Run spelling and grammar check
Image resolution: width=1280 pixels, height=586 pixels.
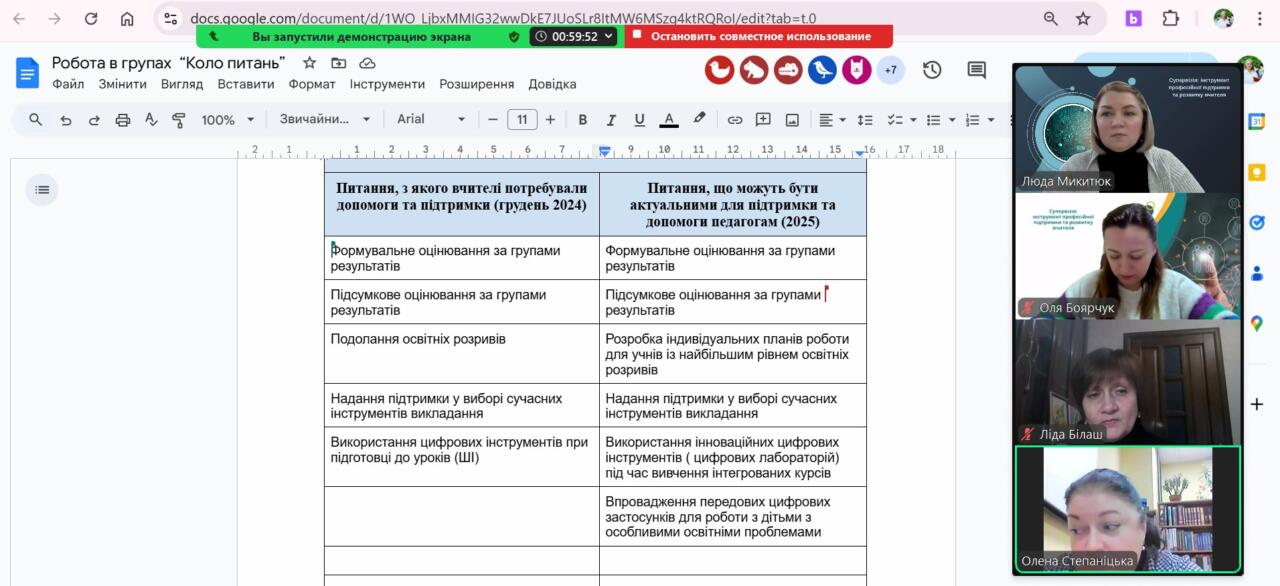151,120
